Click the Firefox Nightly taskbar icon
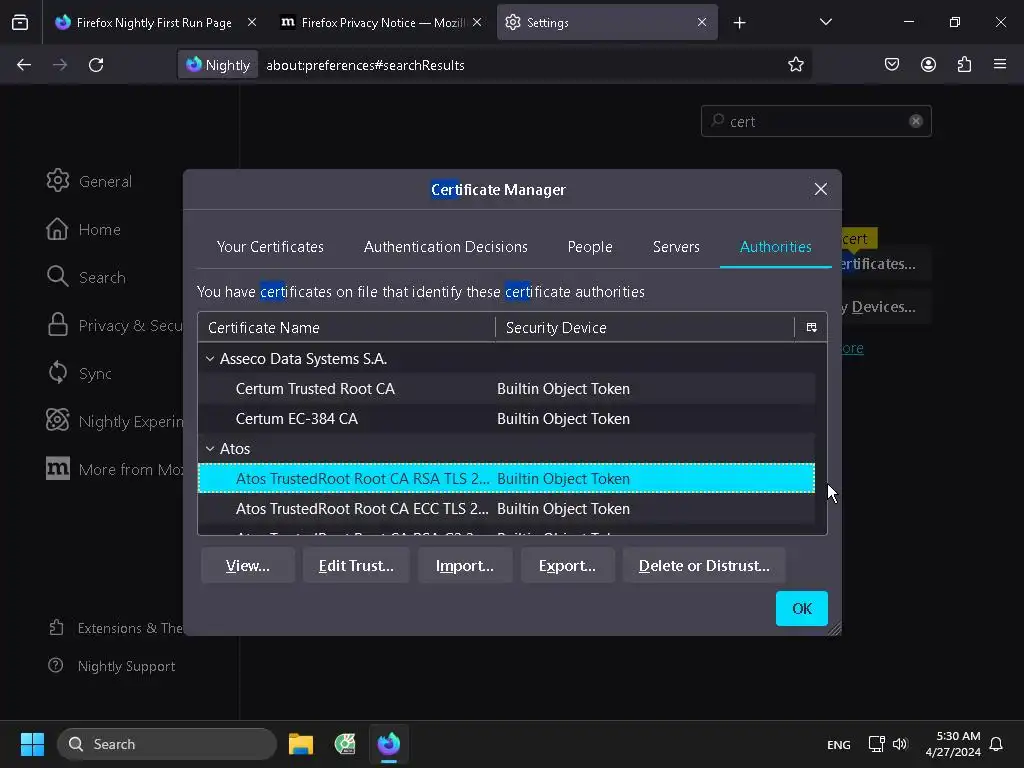The image size is (1024, 768). [389, 744]
